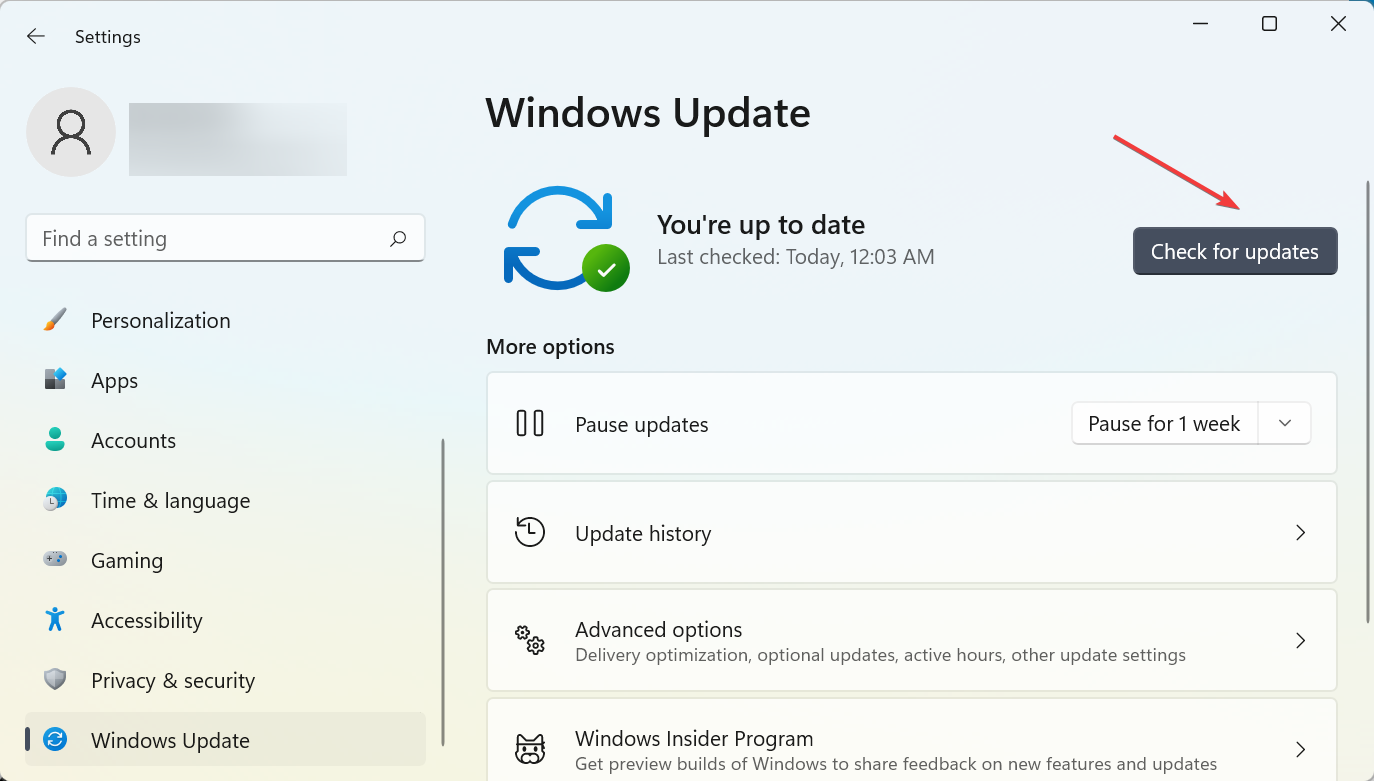Click "Get preview builds of Windows" description

click(x=896, y=764)
